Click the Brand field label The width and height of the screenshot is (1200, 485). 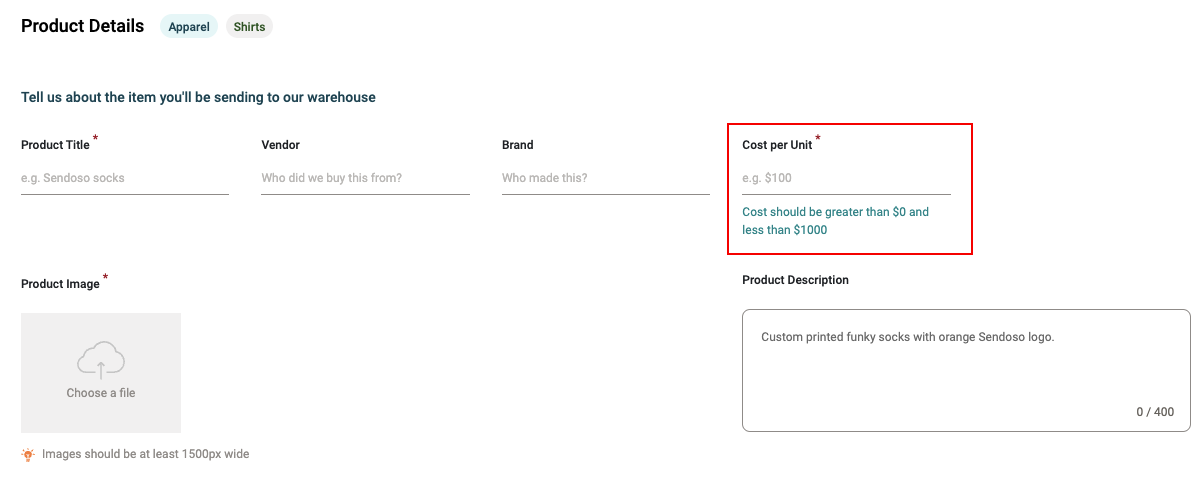517,145
